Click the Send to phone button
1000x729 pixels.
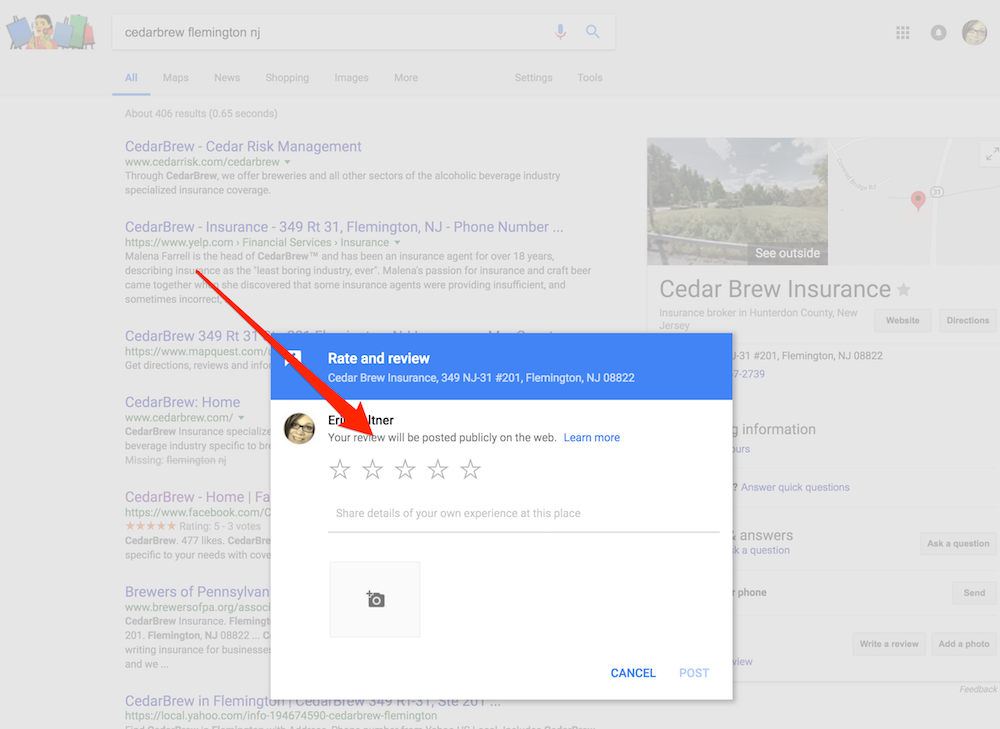point(974,593)
